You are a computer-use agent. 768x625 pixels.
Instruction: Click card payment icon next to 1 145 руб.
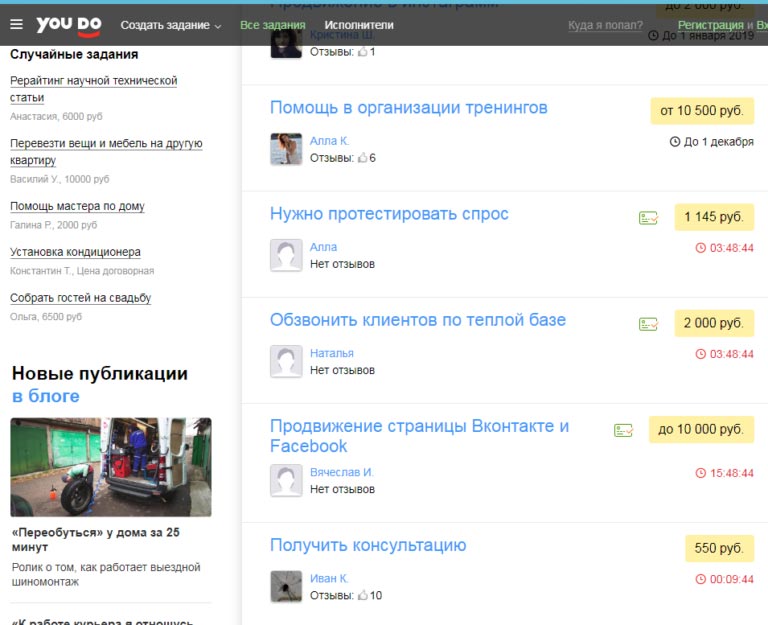[x=648, y=217]
